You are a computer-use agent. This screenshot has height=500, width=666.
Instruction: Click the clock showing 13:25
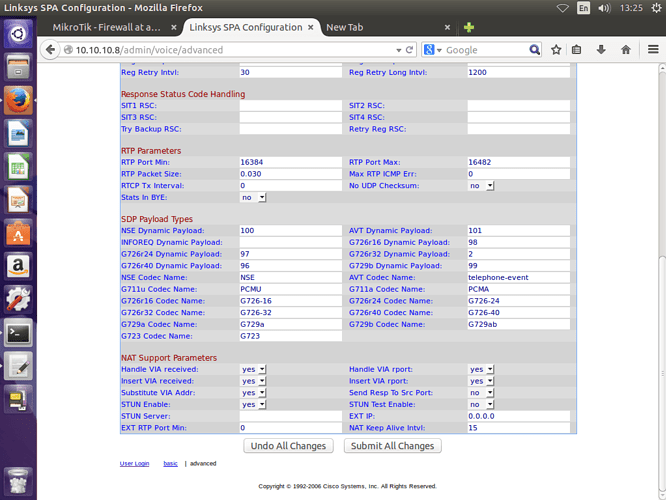click(631, 8)
